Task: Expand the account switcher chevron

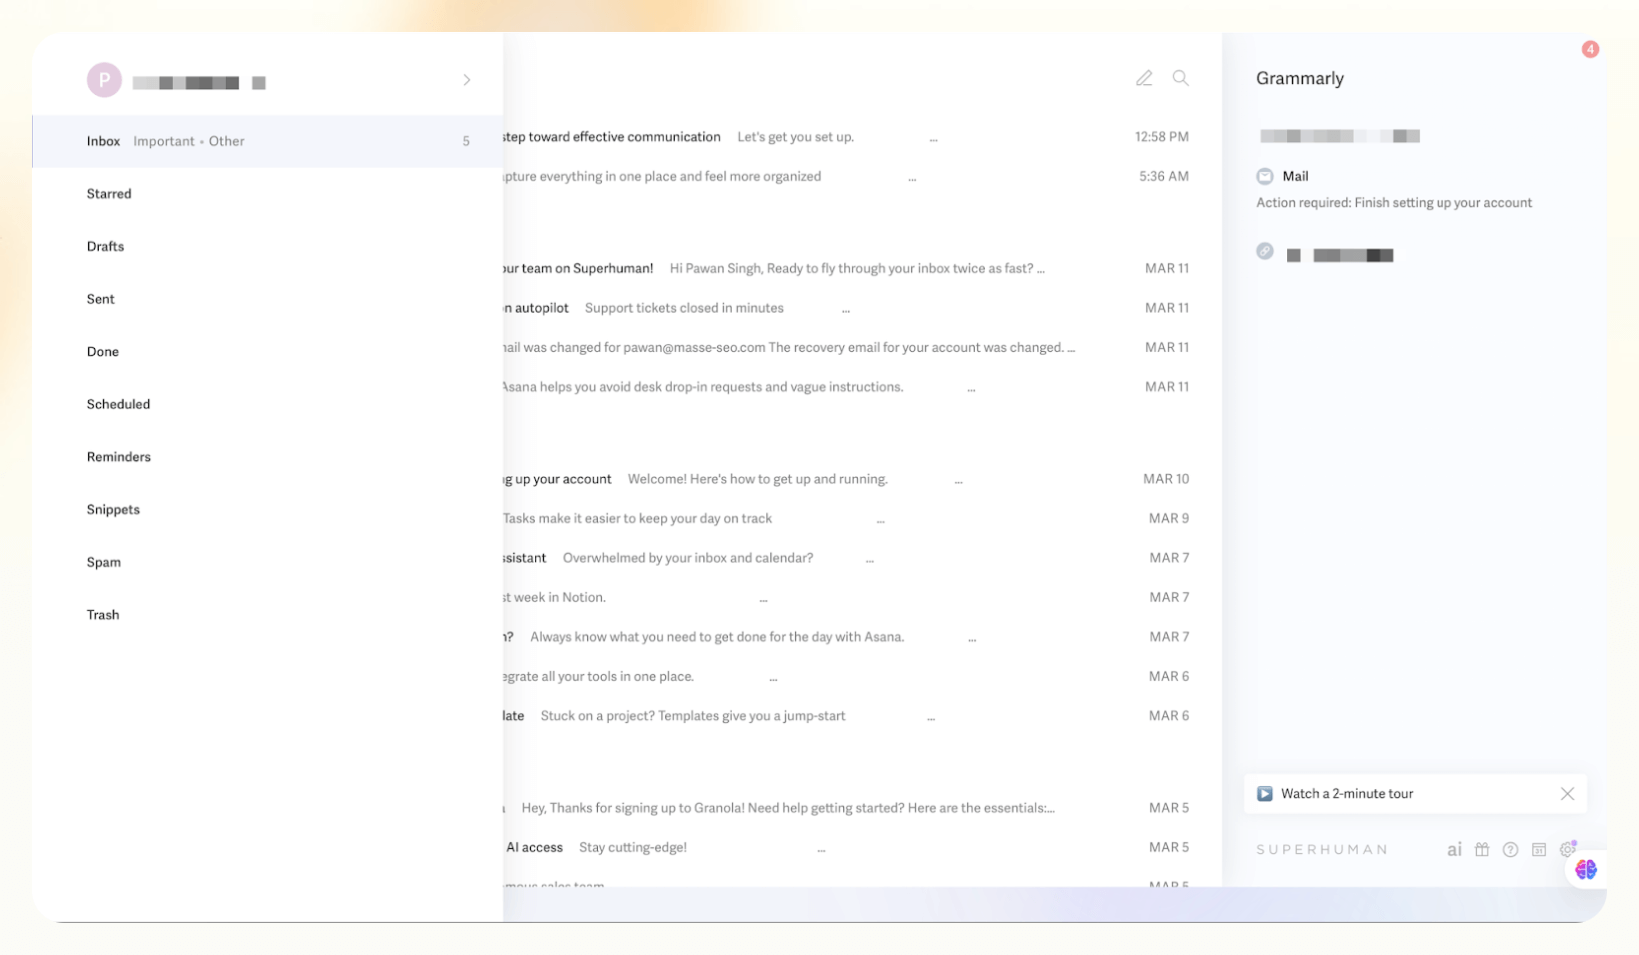Action: [x=467, y=80]
